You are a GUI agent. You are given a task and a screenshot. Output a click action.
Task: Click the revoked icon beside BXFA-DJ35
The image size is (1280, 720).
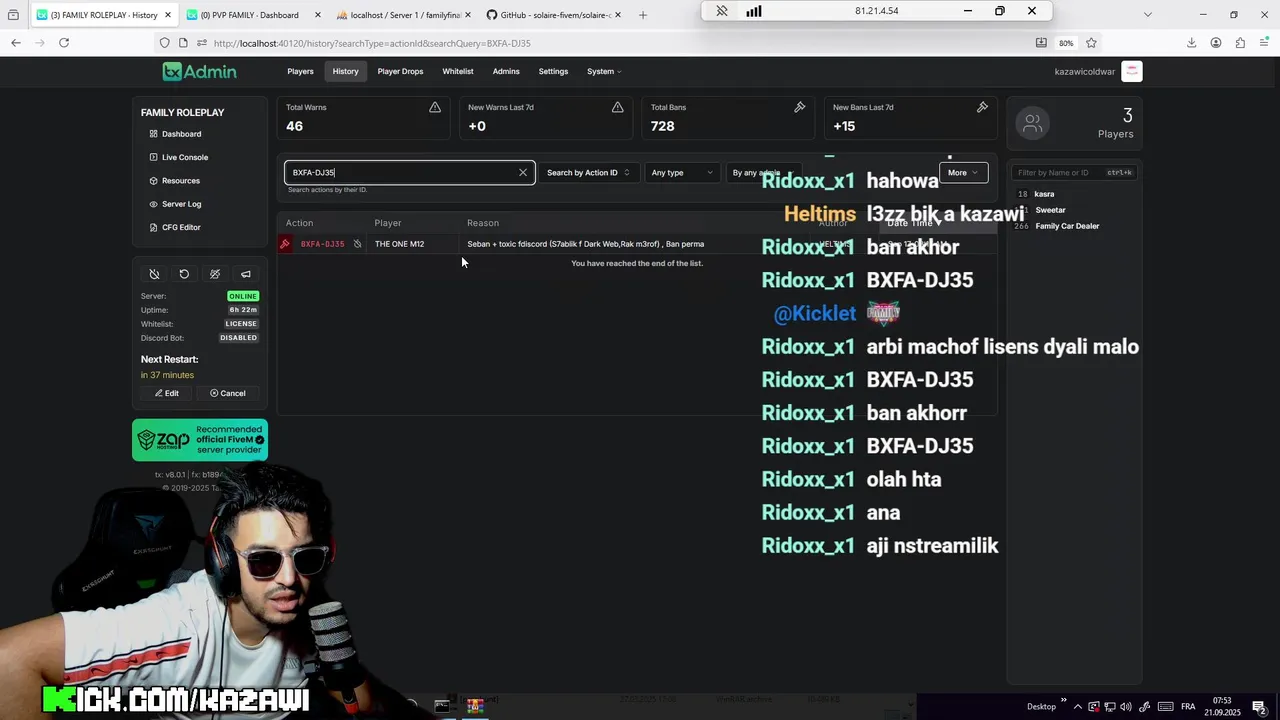click(357, 244)
